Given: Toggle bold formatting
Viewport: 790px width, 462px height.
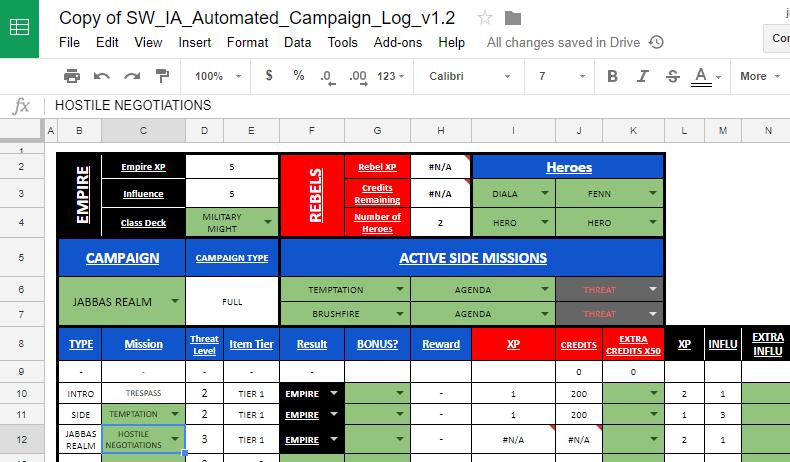Looking at the screenshot, I should click(x=613, y=76).
